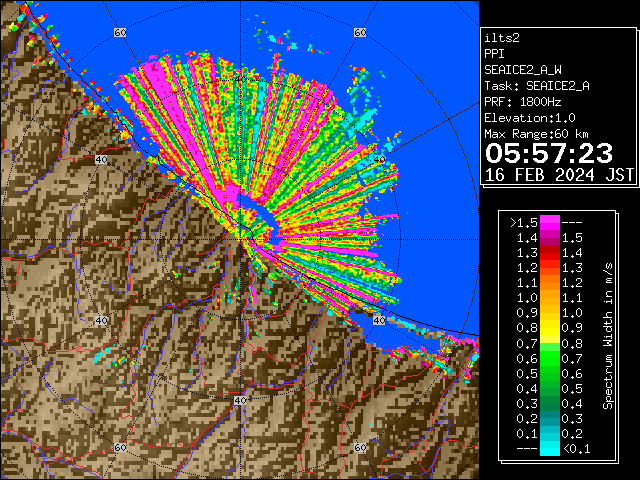Click the 'PPI' scan type label
Screen dimensions: 640x480
(x=494, y=54)
